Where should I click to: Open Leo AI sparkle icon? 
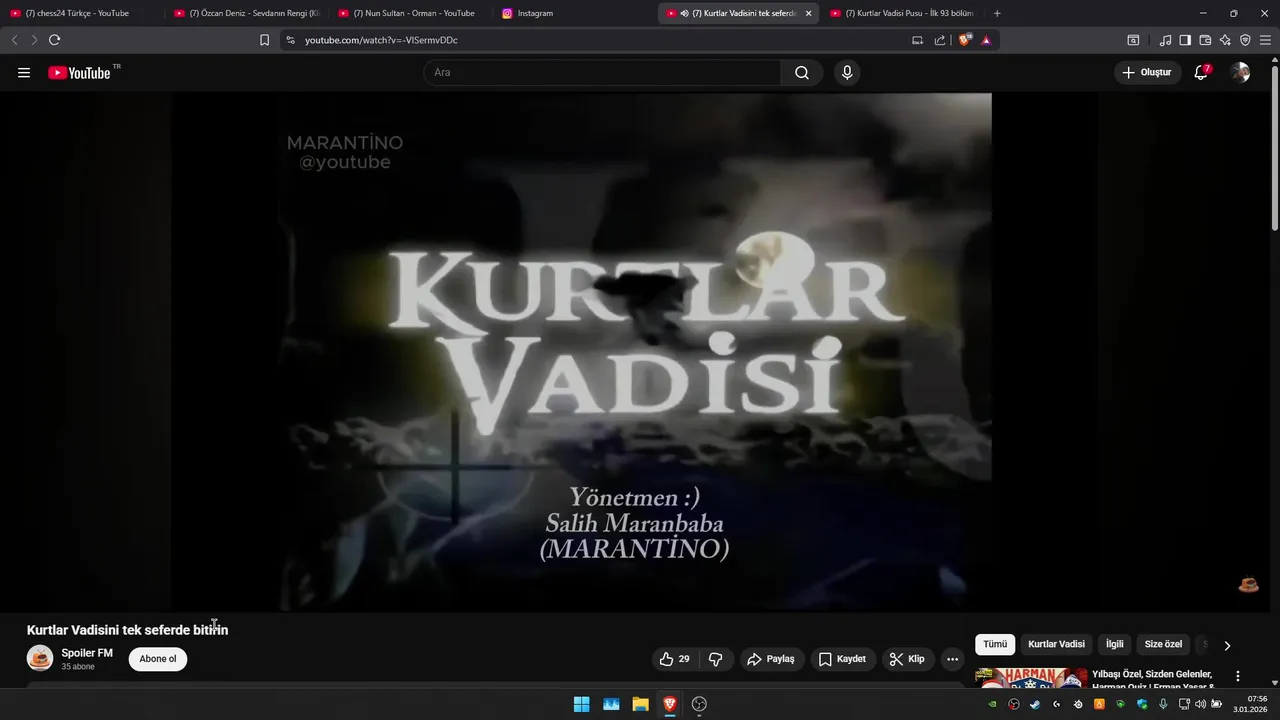tap(1225, 40)
